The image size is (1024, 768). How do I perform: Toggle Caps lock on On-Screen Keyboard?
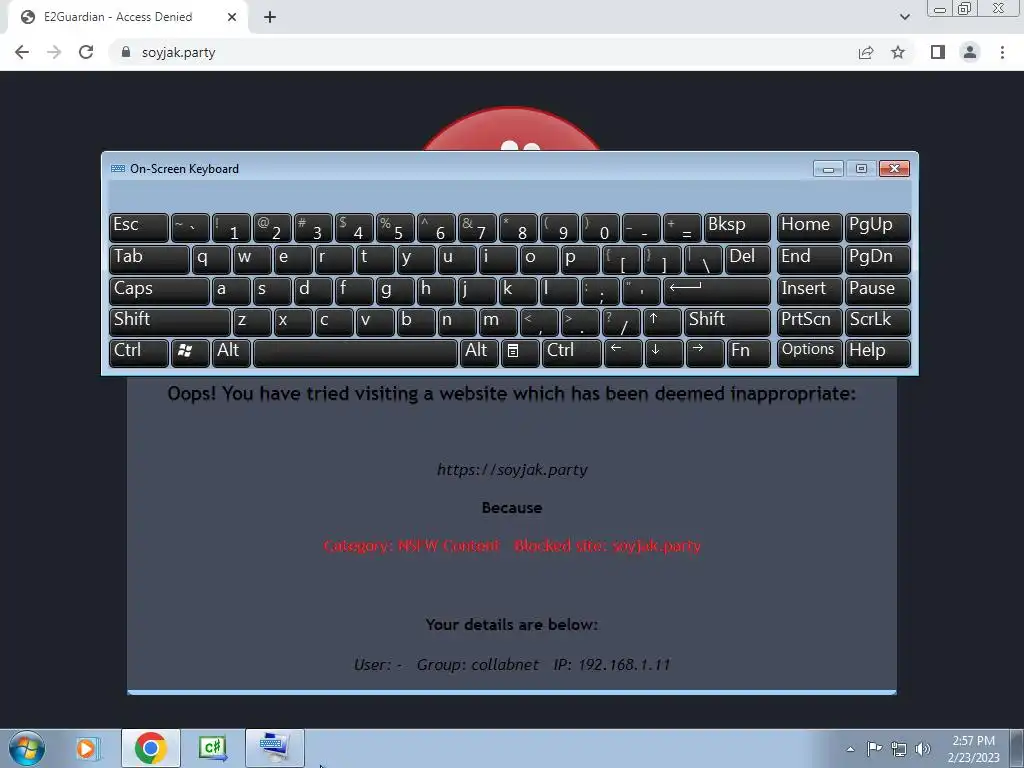(x=159, y=291)
